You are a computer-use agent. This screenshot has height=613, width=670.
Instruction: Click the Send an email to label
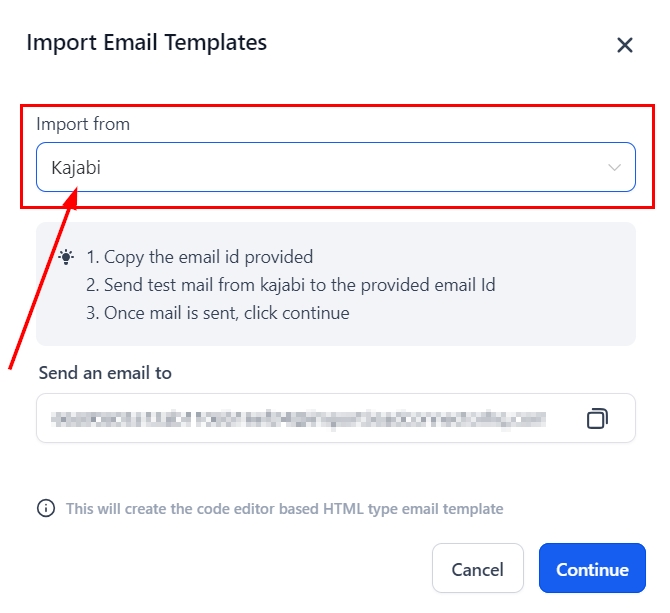click(105, 373)
